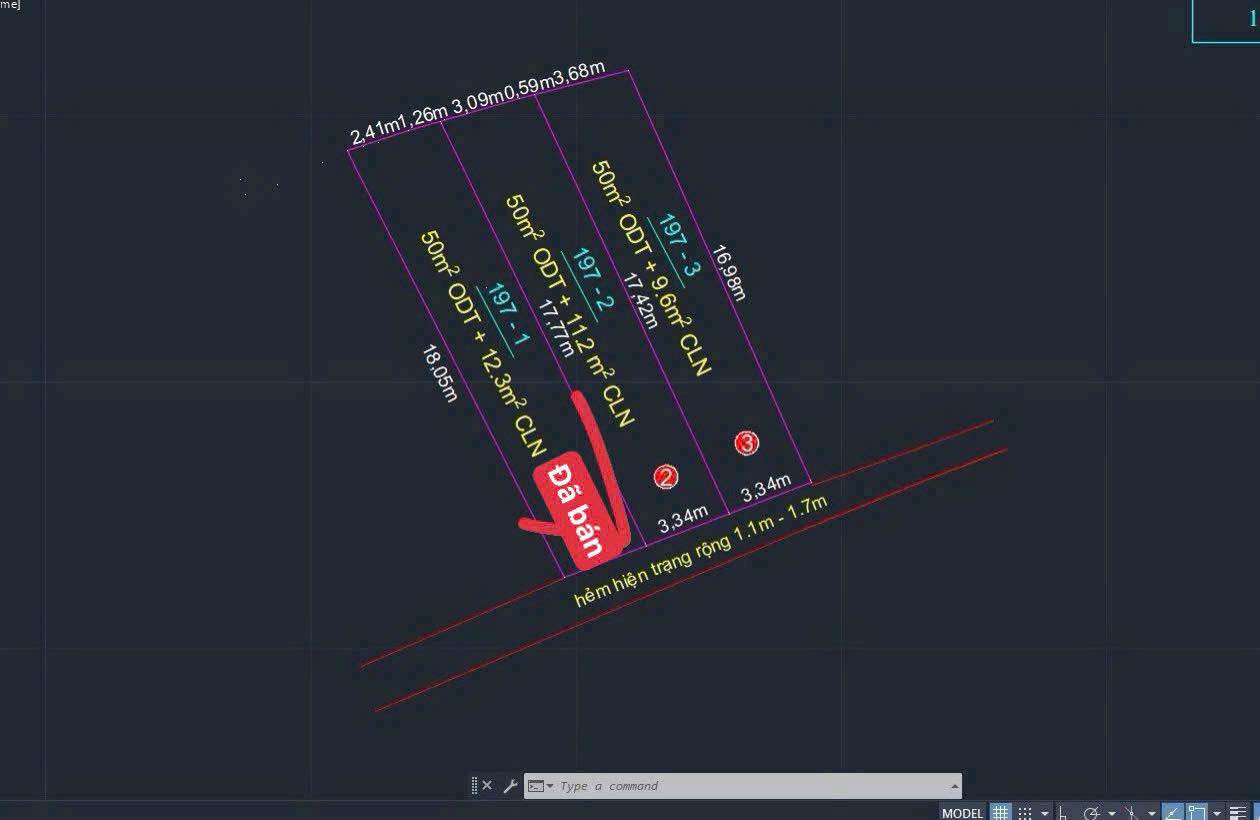Select the '17,77m' dimension text

pyautogui.click(x=556, y=326)
